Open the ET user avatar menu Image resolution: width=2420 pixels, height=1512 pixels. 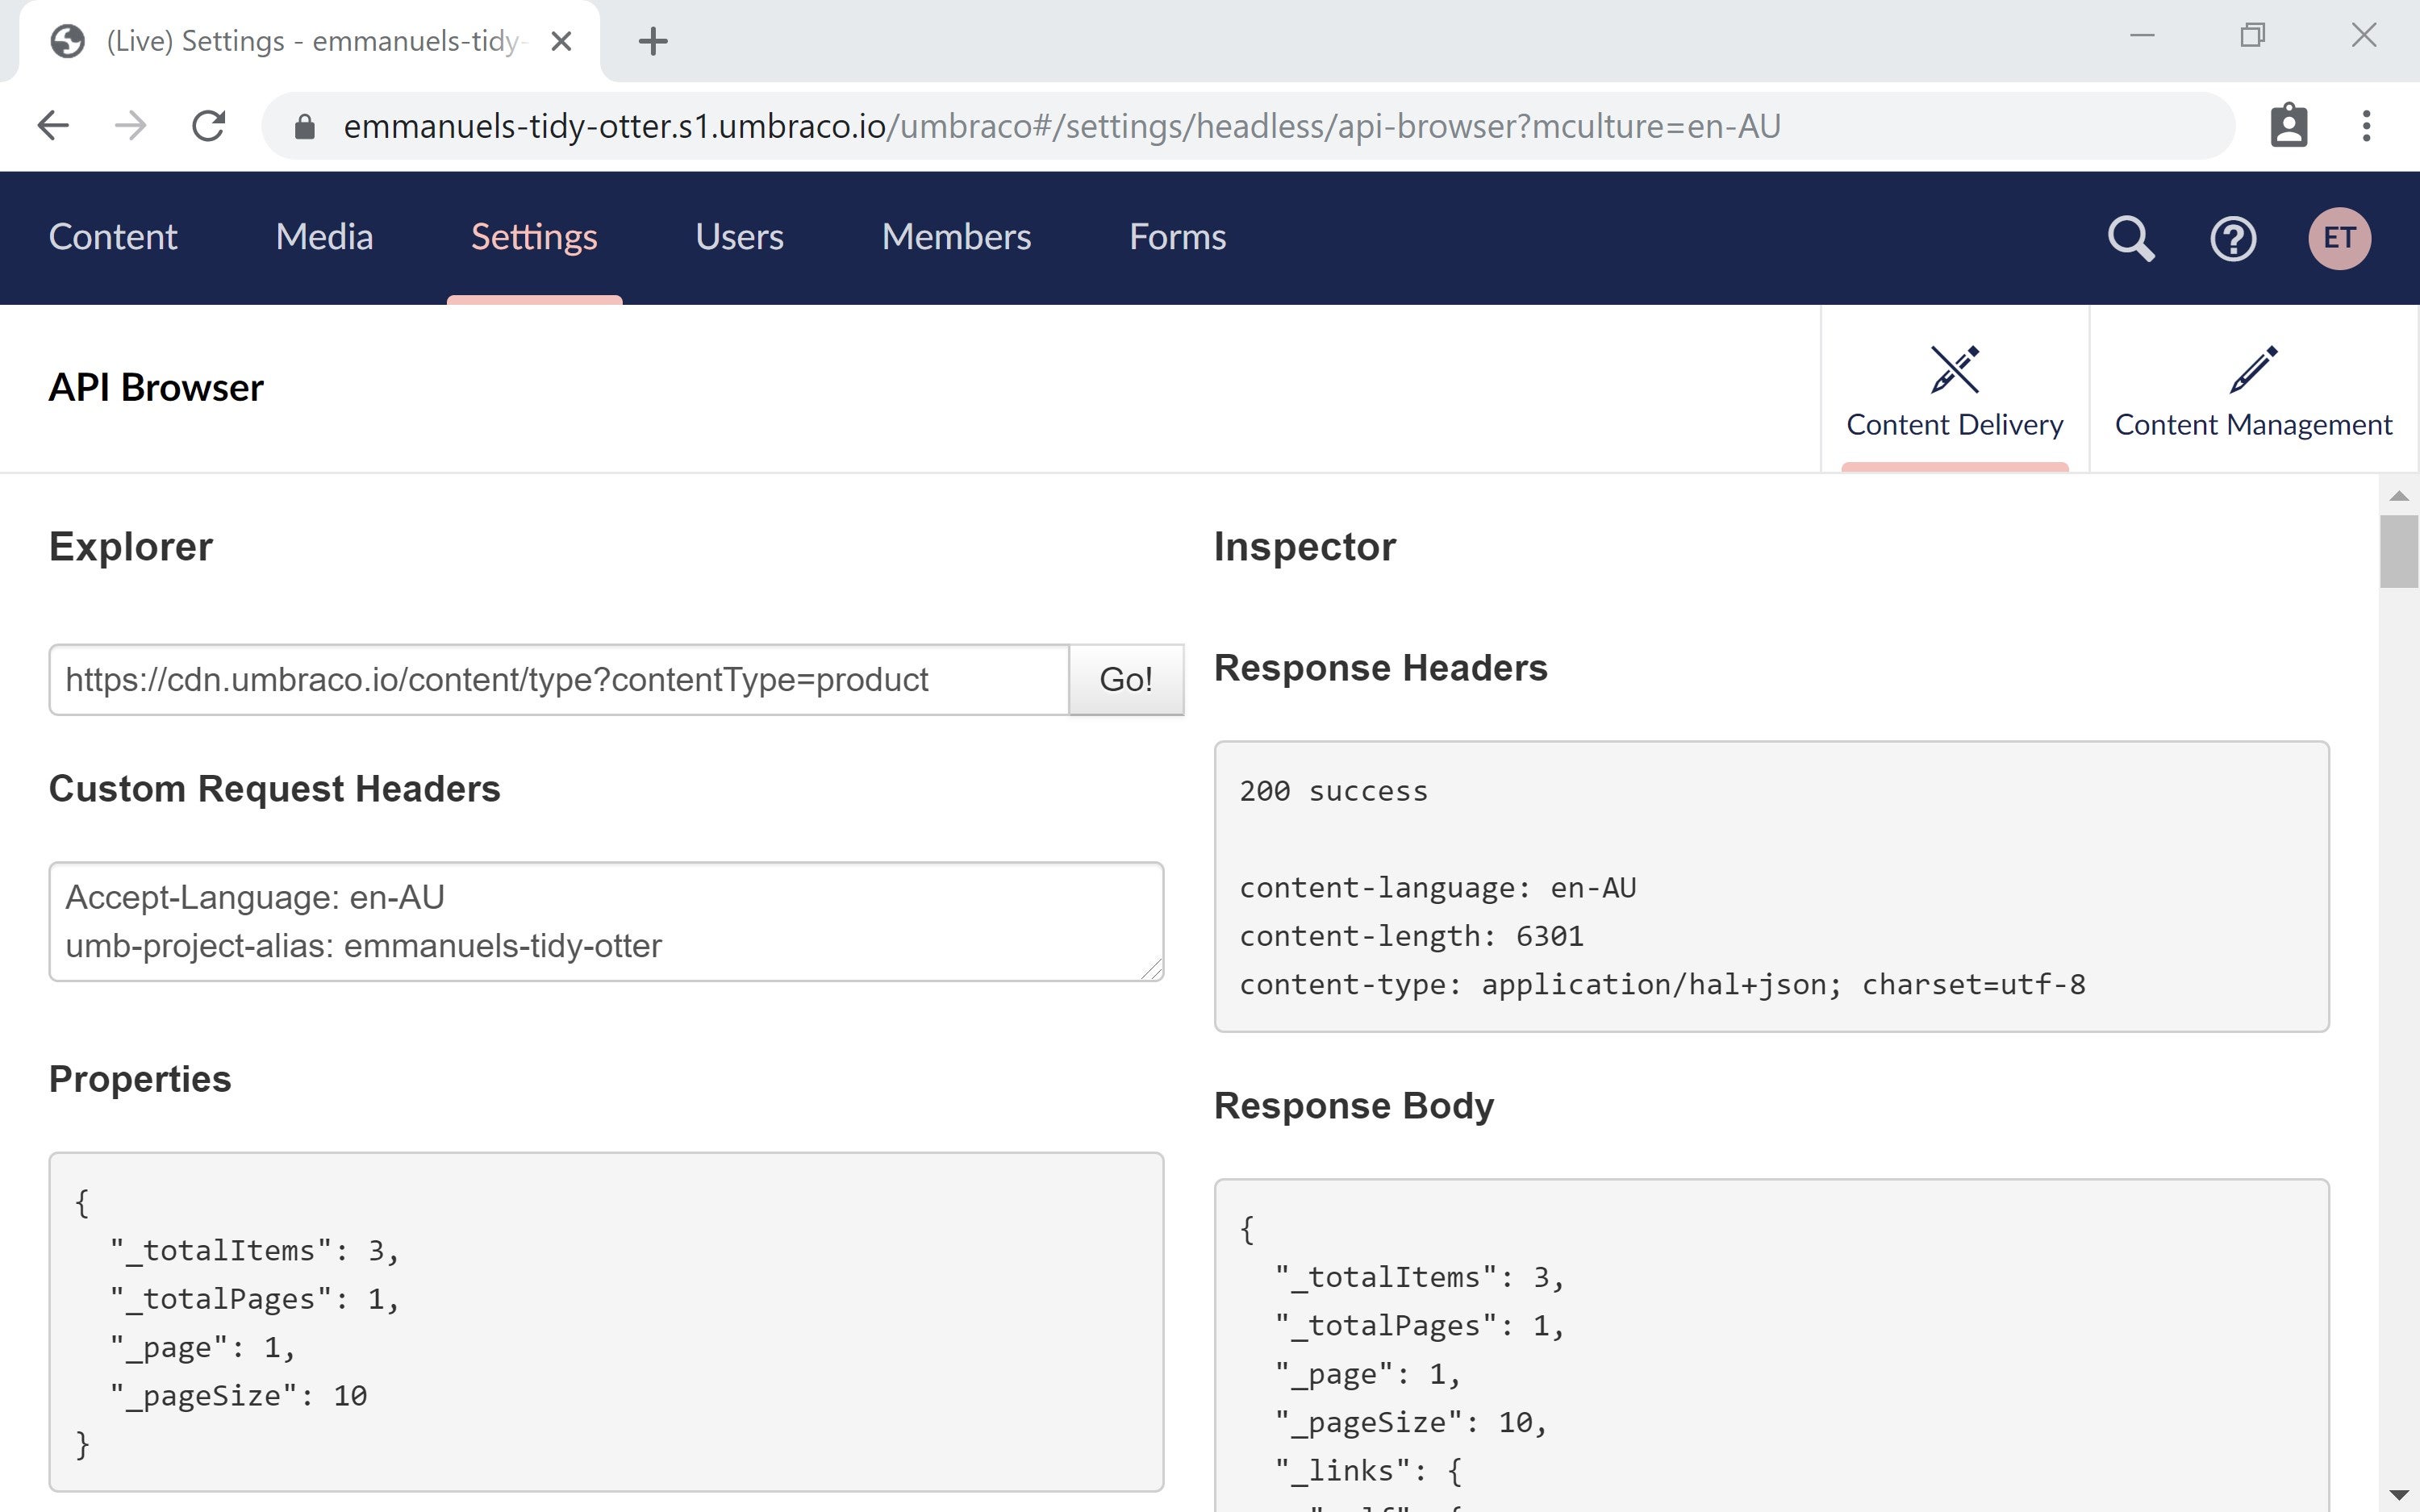point(2339,238)
